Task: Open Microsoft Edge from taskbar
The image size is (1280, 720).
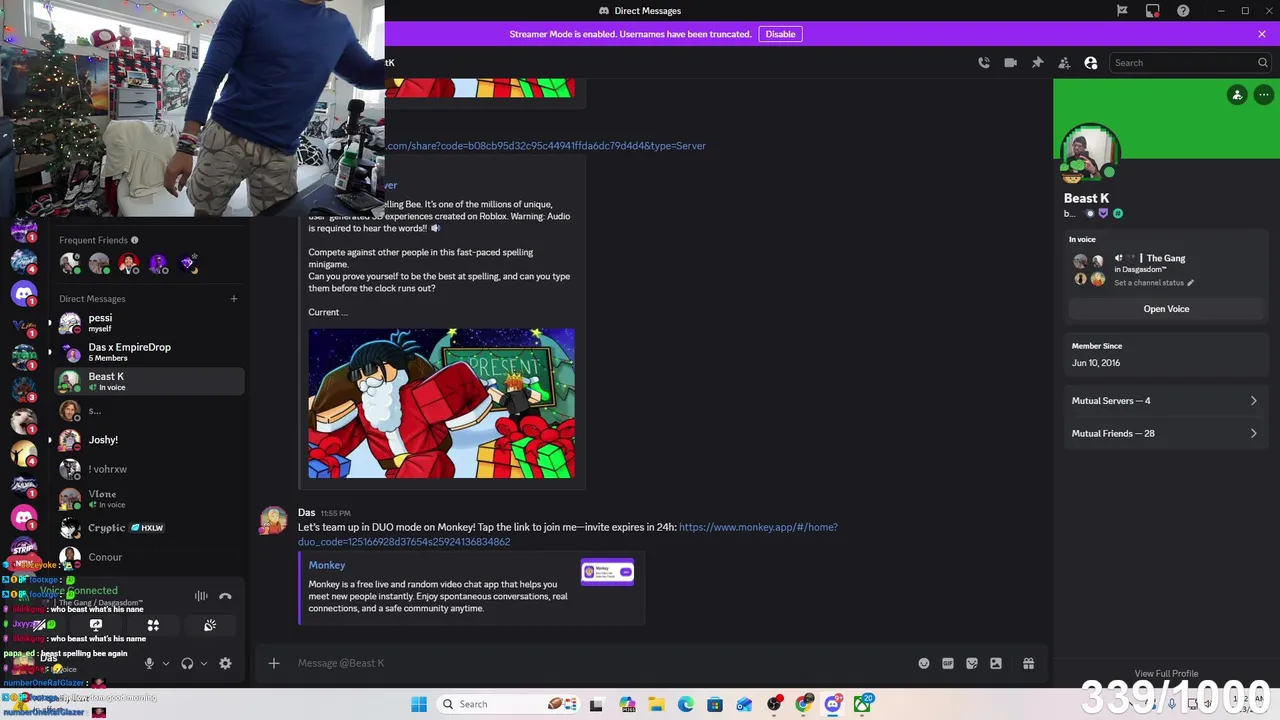Action: (x=686, y=704)
